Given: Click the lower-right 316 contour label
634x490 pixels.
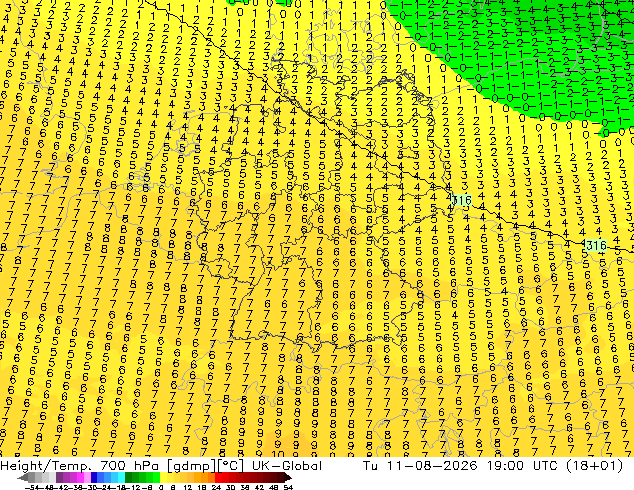Looking at the screenshot, I should tap(596, 245).
